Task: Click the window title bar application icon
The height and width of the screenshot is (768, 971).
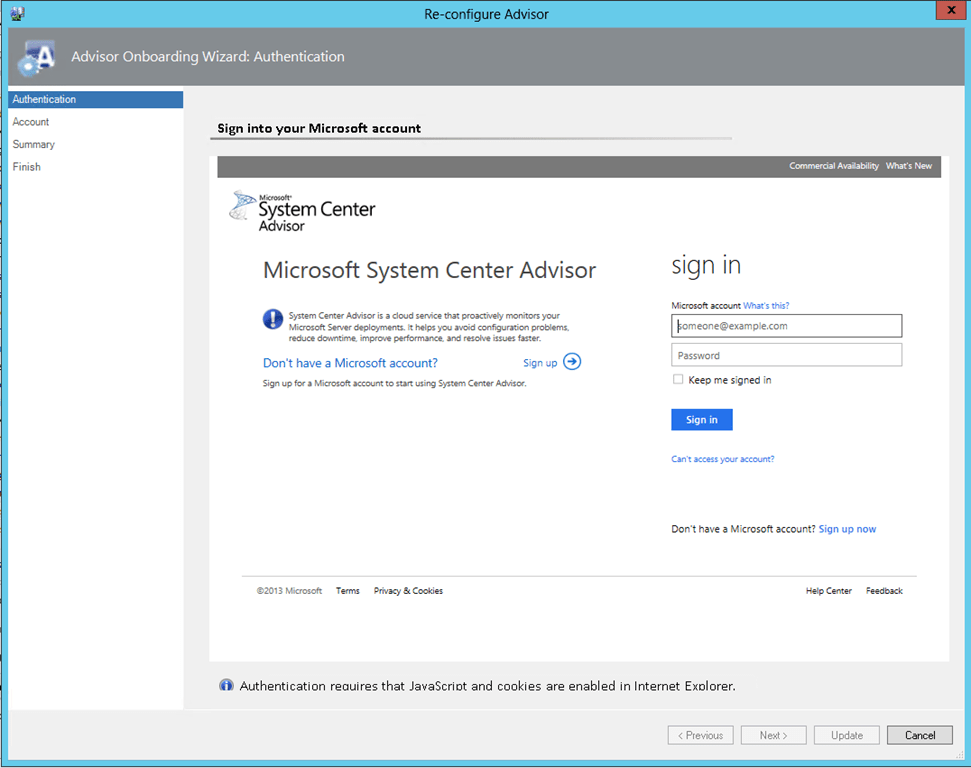Action: coord(17,13)
